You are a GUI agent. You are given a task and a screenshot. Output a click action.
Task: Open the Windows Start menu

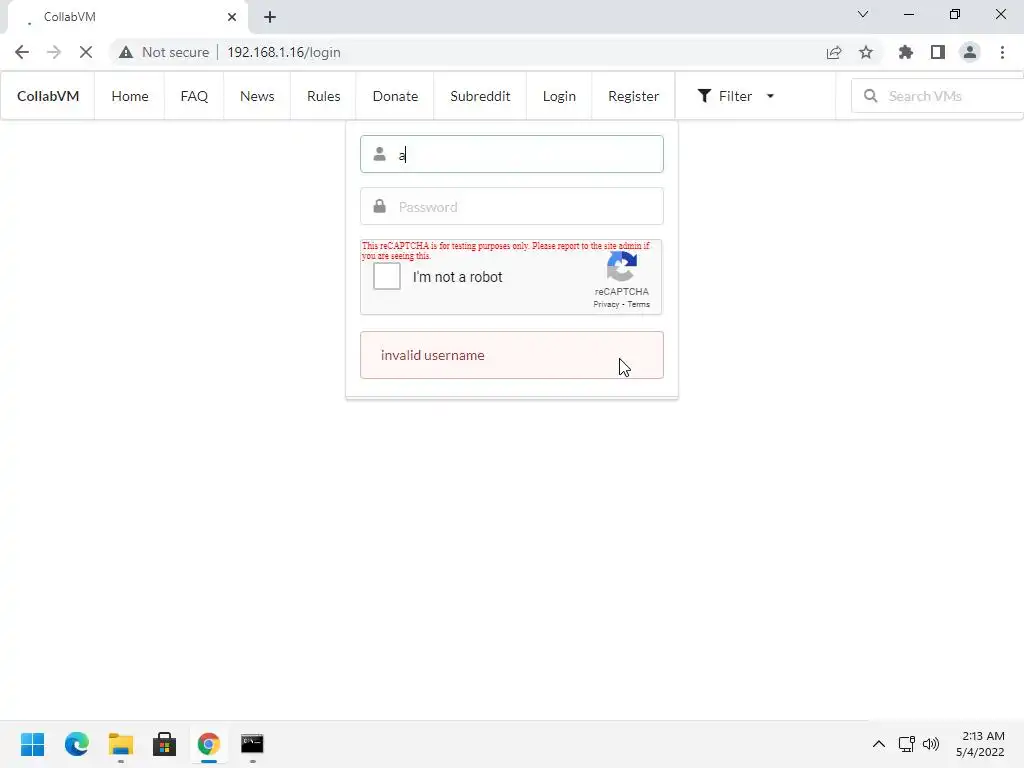point(33,744)
